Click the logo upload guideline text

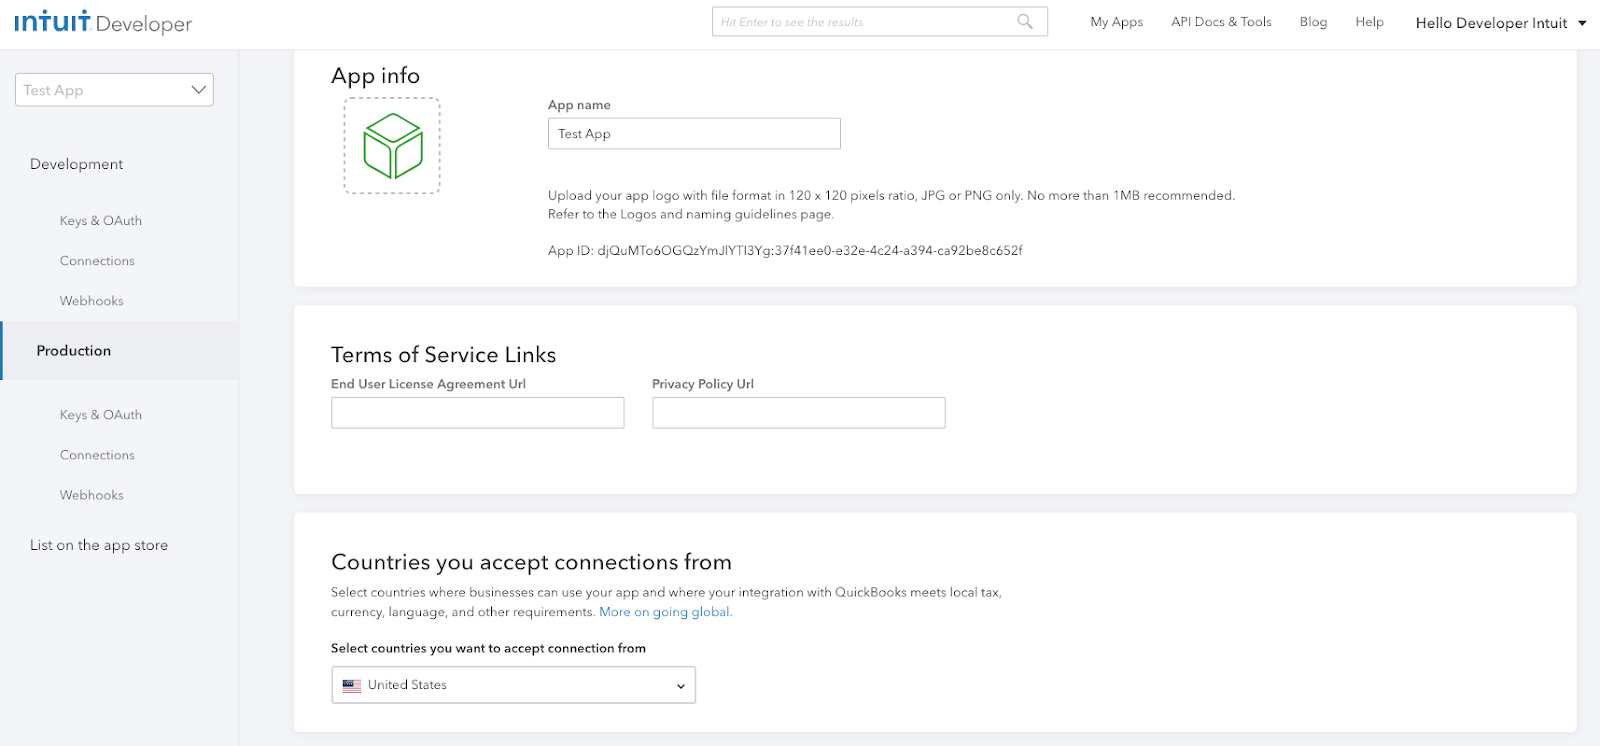(x=891, y=205)
